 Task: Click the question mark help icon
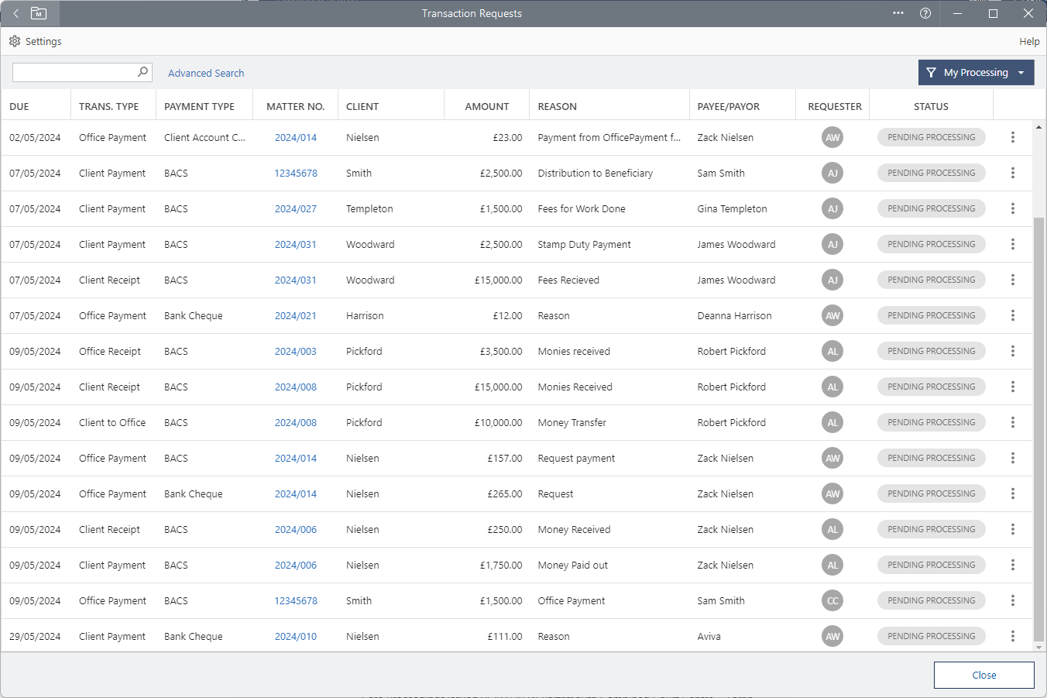925,14
